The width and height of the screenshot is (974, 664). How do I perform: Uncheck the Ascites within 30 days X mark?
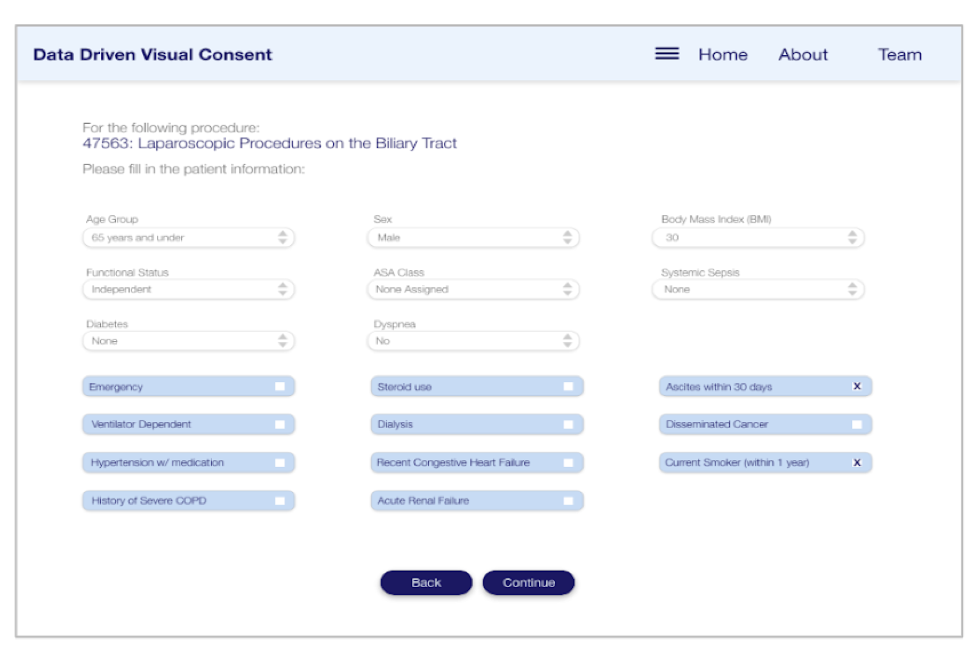click(x=857, y=386)
